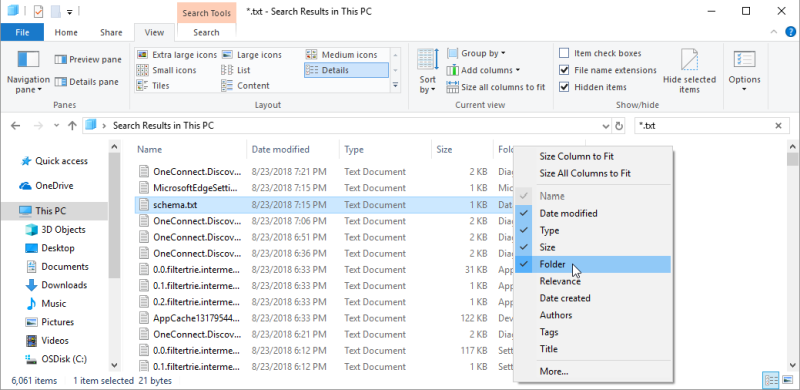This screenshot has height=390, width=800.
Task: Enable the Tags column
Action: (x=593, y=332)
